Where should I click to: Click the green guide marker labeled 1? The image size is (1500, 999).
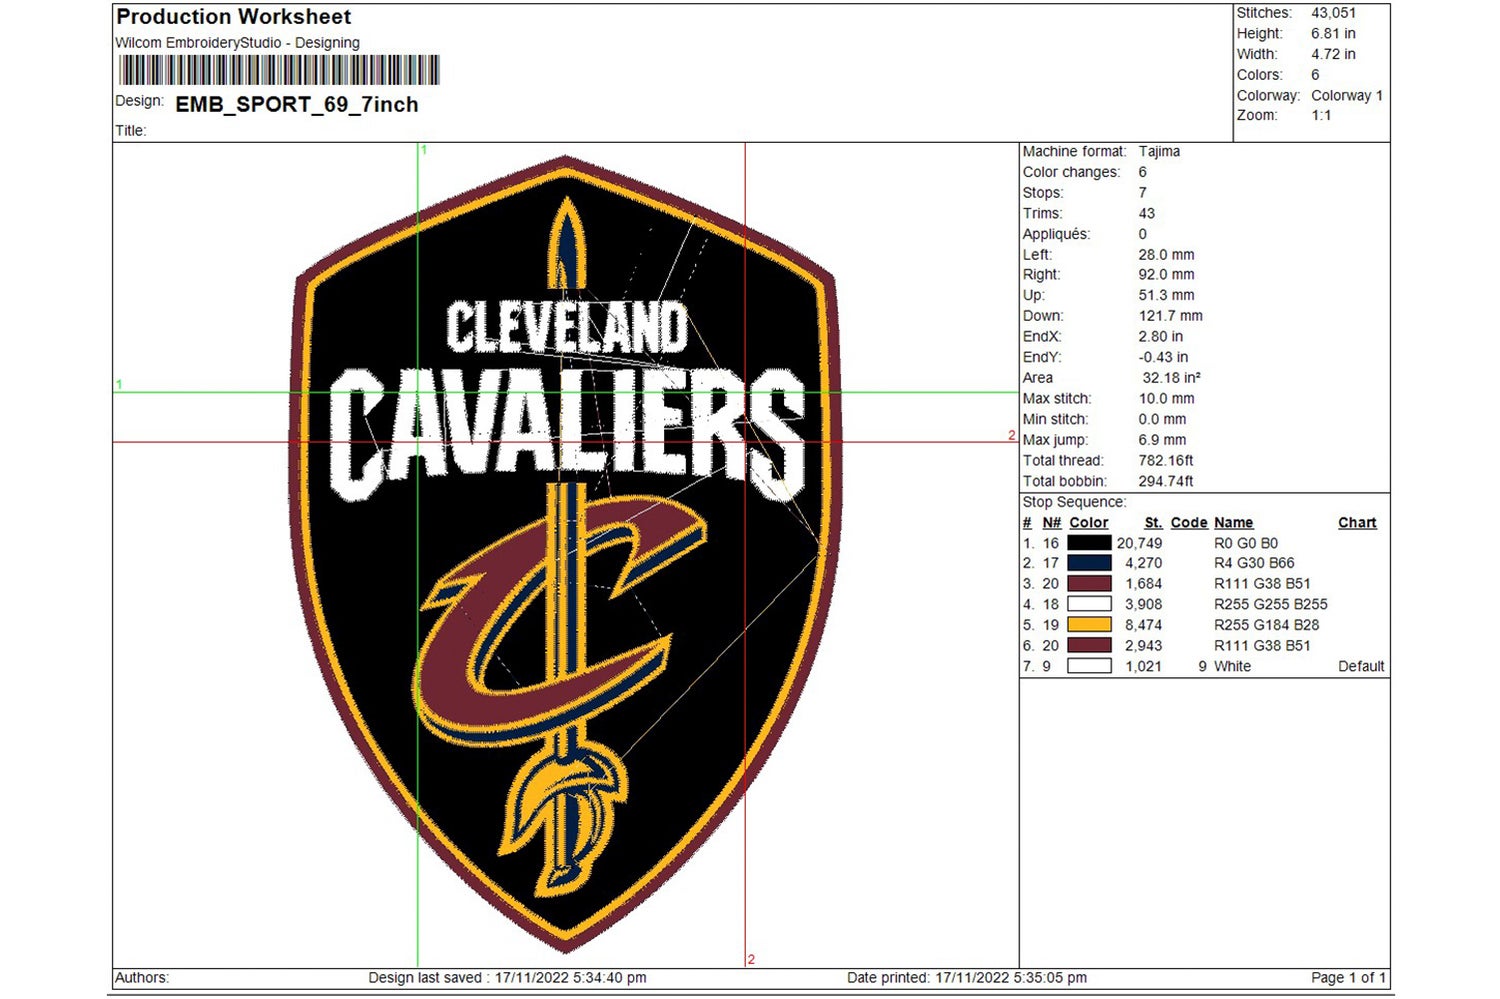click(x=422, y=150)
